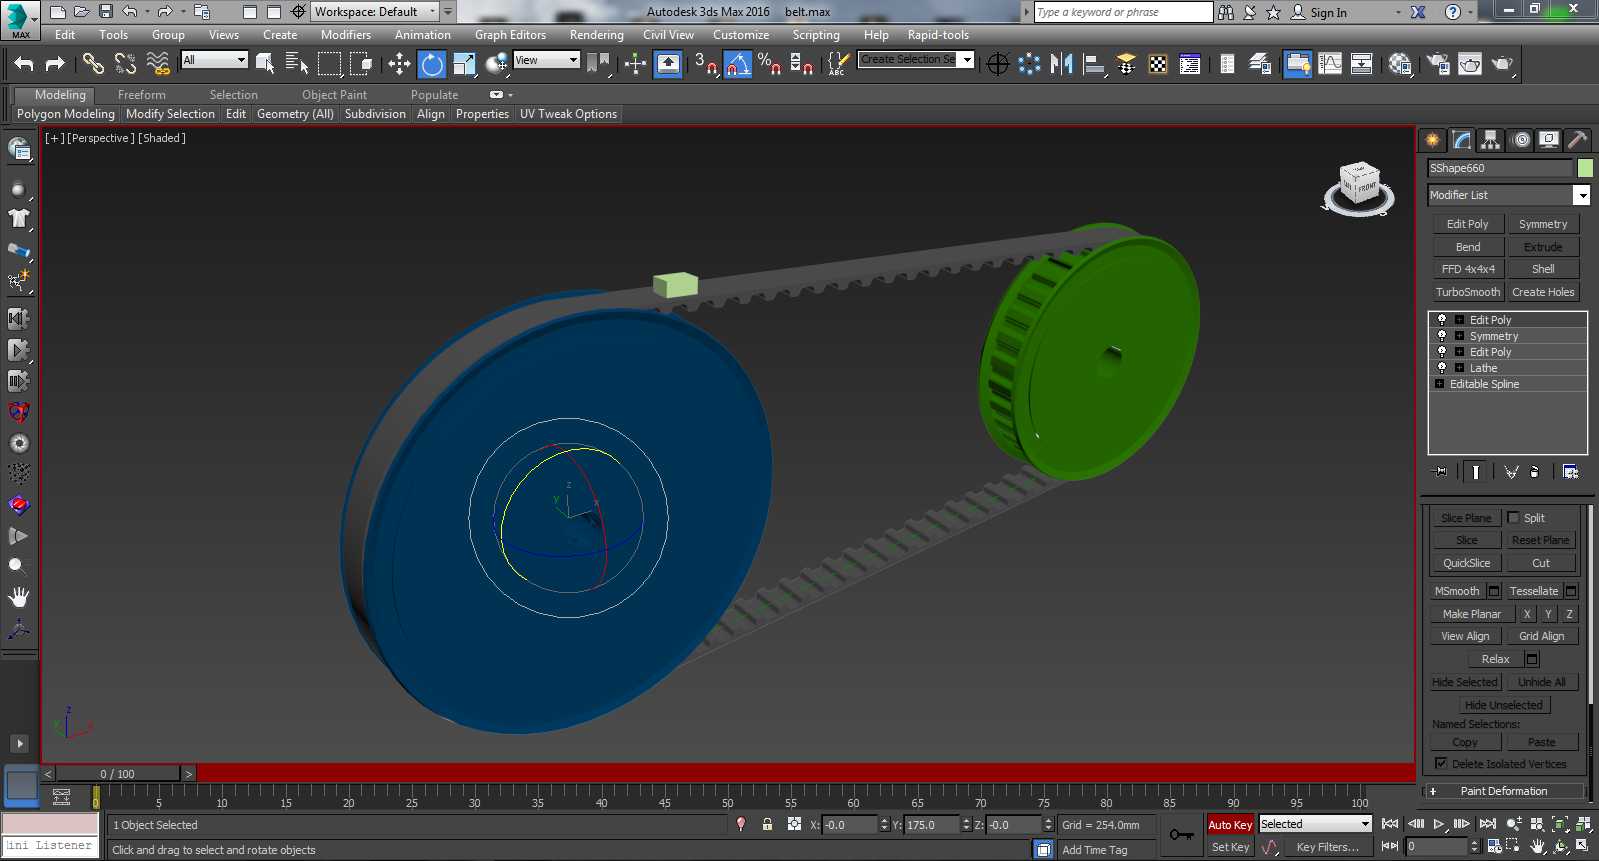The height and width of the screenshot is (861, 1599).
Task: Open the Hierarchy command panel tab
Action: [1491, 140]
